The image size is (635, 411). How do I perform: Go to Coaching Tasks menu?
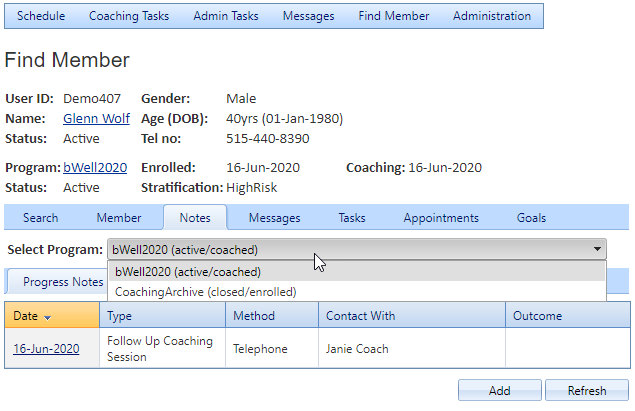pos(129,16)
